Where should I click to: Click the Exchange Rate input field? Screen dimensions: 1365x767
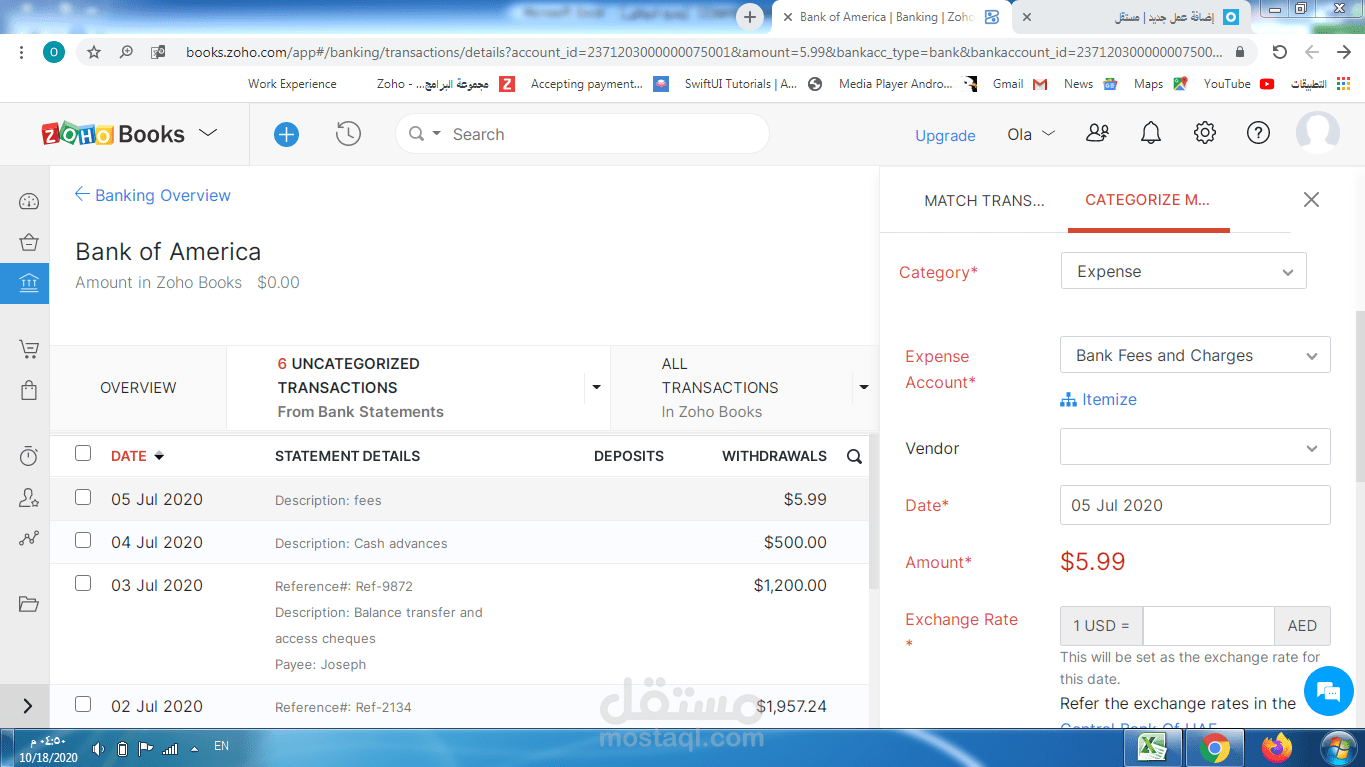point(1208,625)
